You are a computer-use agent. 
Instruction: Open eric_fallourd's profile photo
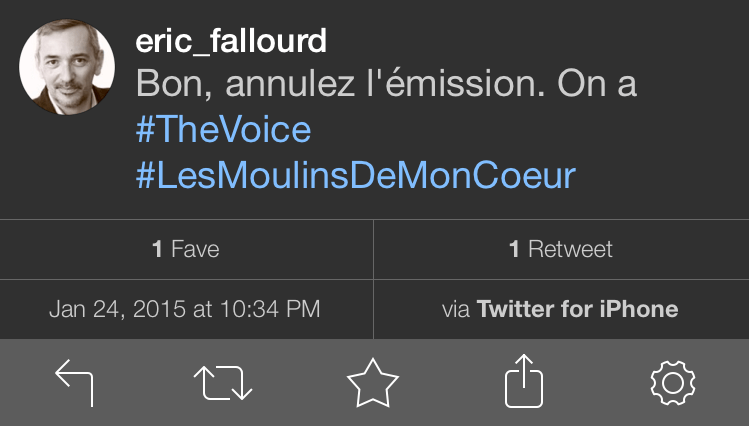[66, 66]
